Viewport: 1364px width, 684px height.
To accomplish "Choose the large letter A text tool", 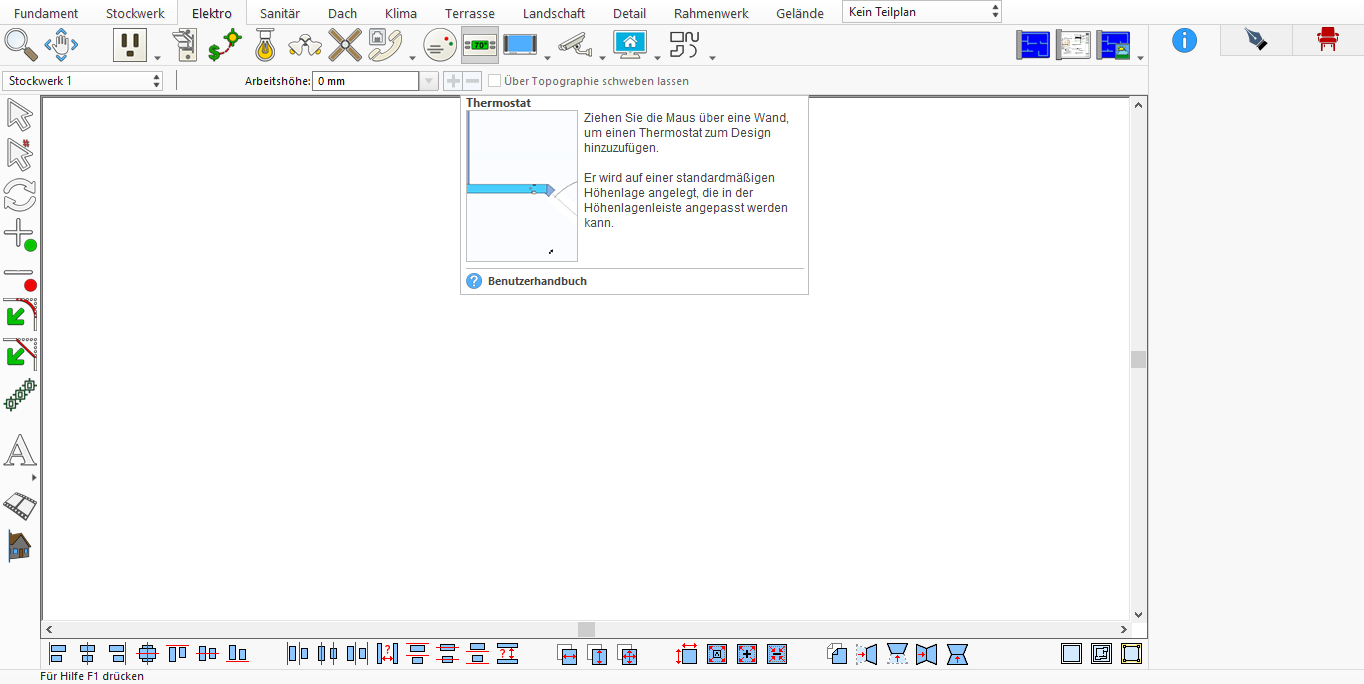I will click(20, 451).
